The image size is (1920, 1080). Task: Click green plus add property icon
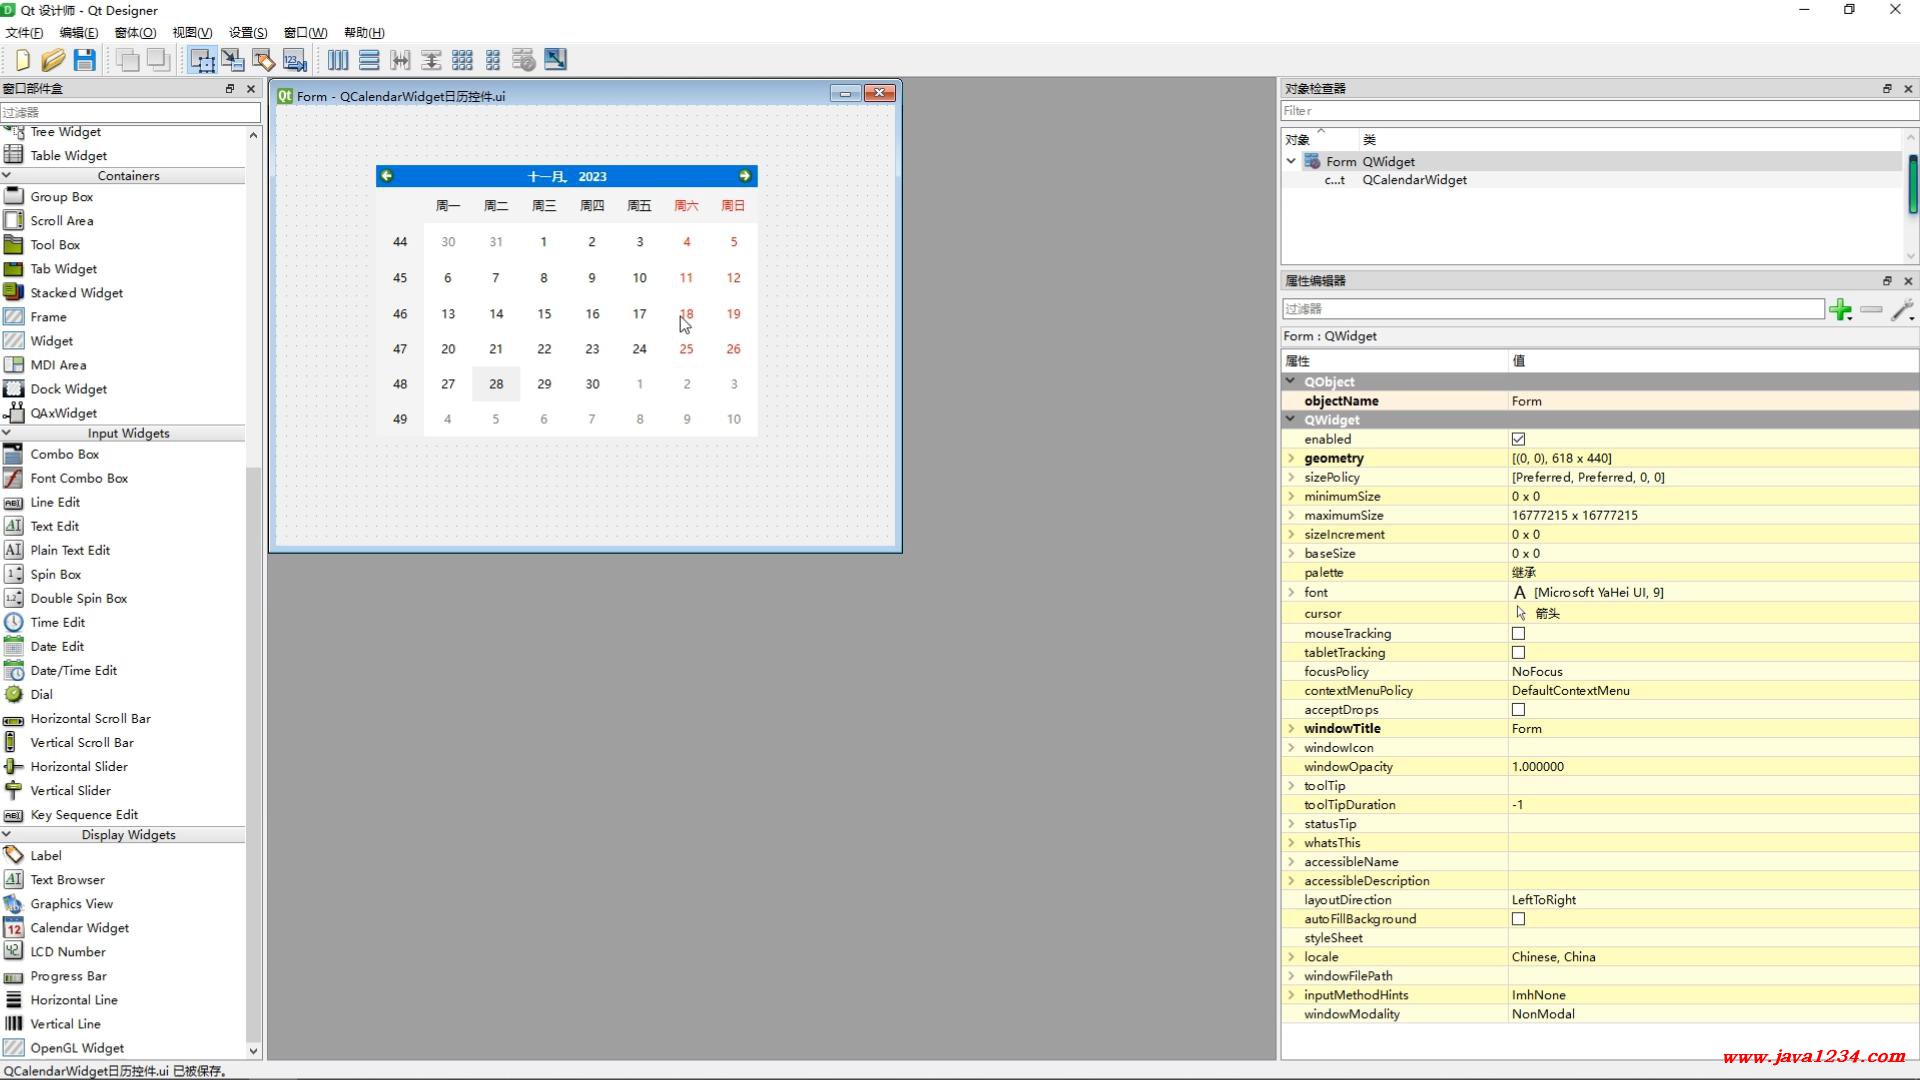point(1840,310)
